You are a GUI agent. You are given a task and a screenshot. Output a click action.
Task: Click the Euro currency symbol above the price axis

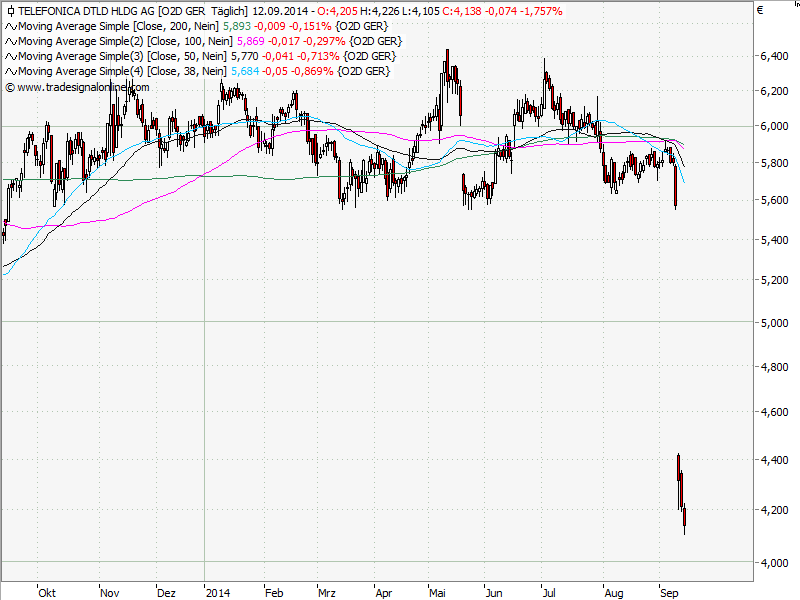(x=762, y=12)
